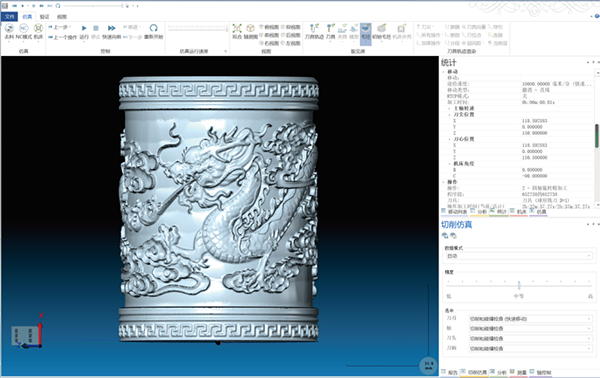Click 上一个操作 previous operation button
Viewport: 600px width, 378px height.
62,37
